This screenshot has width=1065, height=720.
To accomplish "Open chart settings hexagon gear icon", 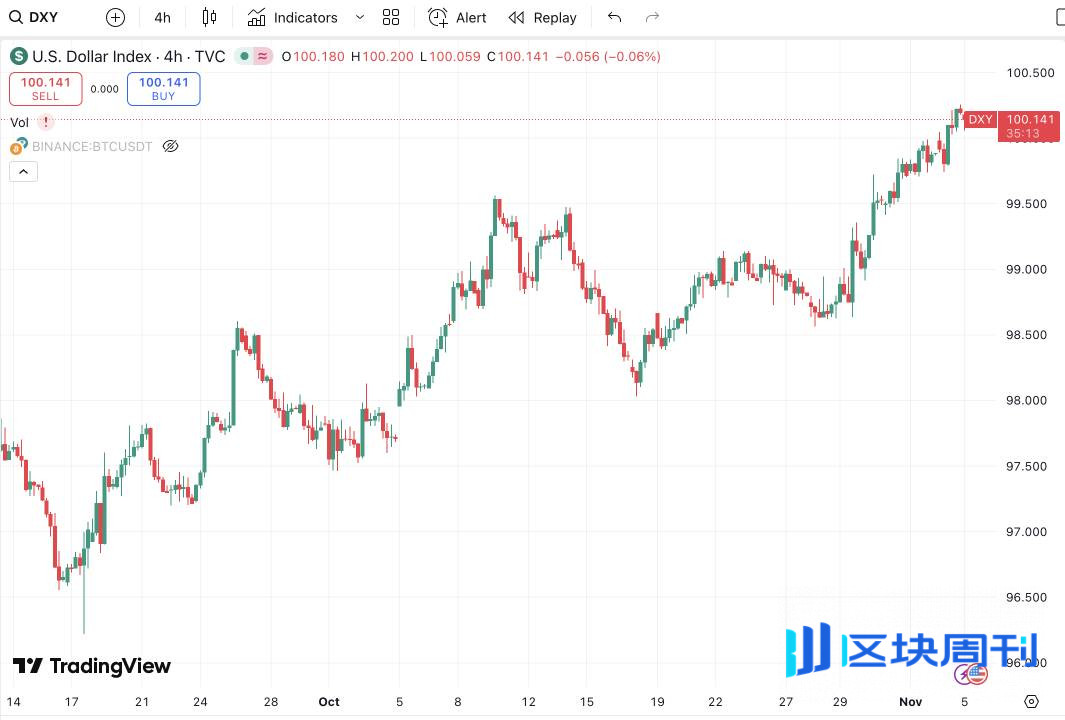I will 1031,701.
